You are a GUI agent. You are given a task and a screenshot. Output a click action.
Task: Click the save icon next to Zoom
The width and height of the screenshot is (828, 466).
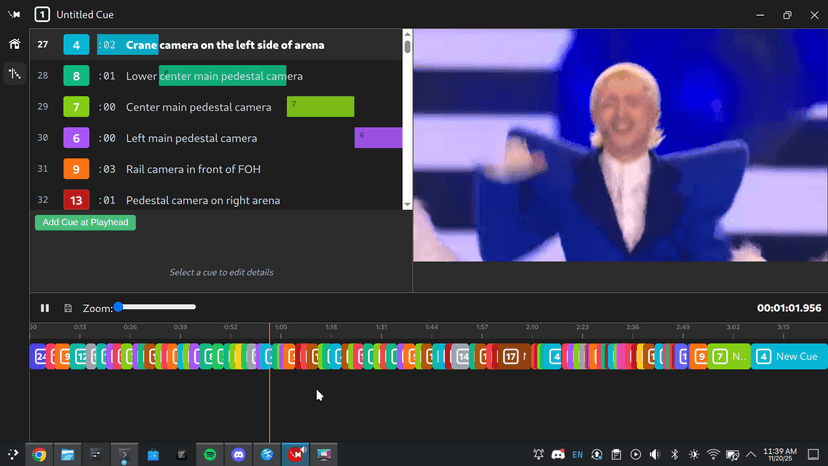pos(68,308)
